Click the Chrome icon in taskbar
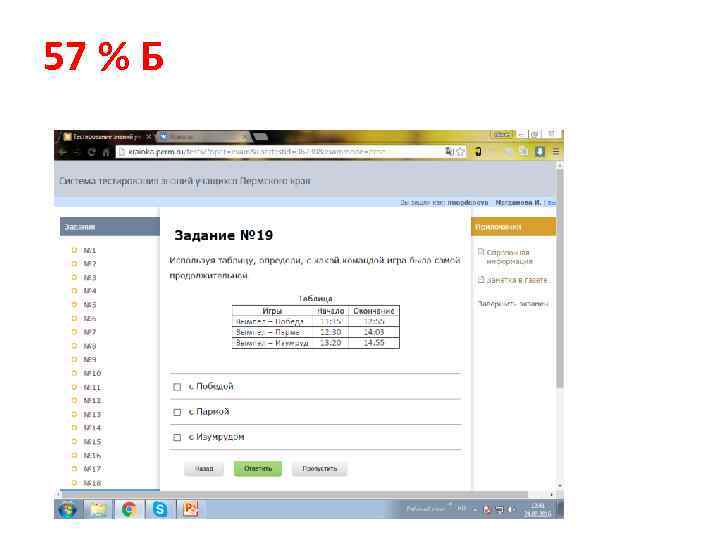Viewport: 720px width, 540px height. [129, 510]
